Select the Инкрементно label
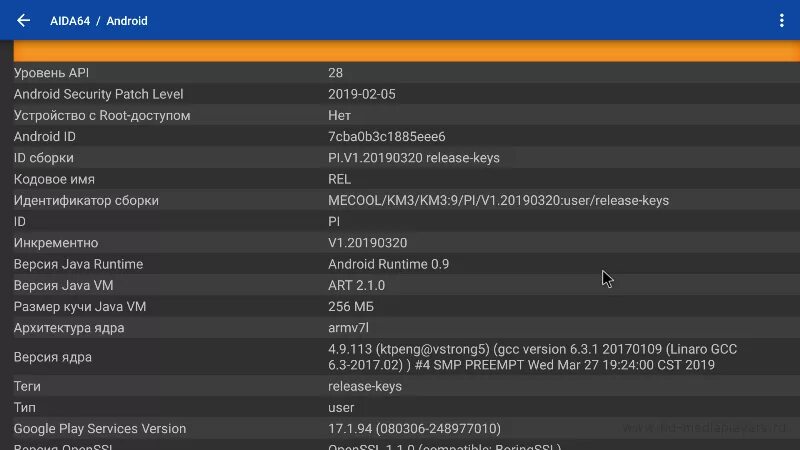This screenshot has height=450, width=800. point(56,243)
